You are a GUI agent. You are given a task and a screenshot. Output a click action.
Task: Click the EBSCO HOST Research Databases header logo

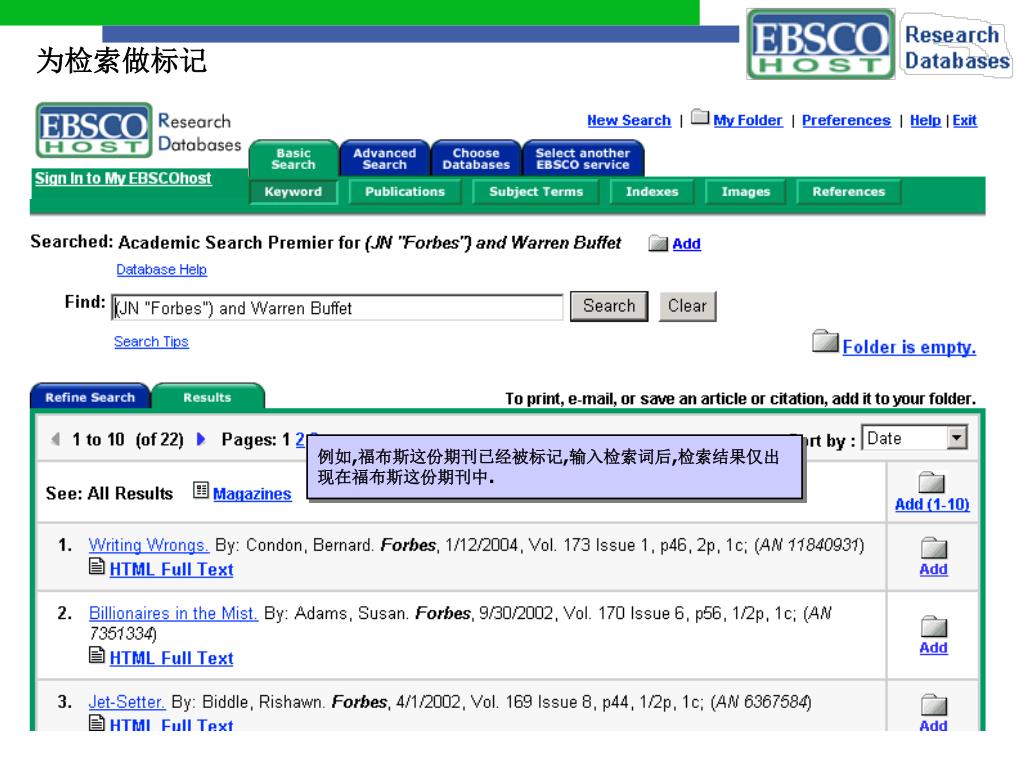pyautogui.click(x=879, y=44)
